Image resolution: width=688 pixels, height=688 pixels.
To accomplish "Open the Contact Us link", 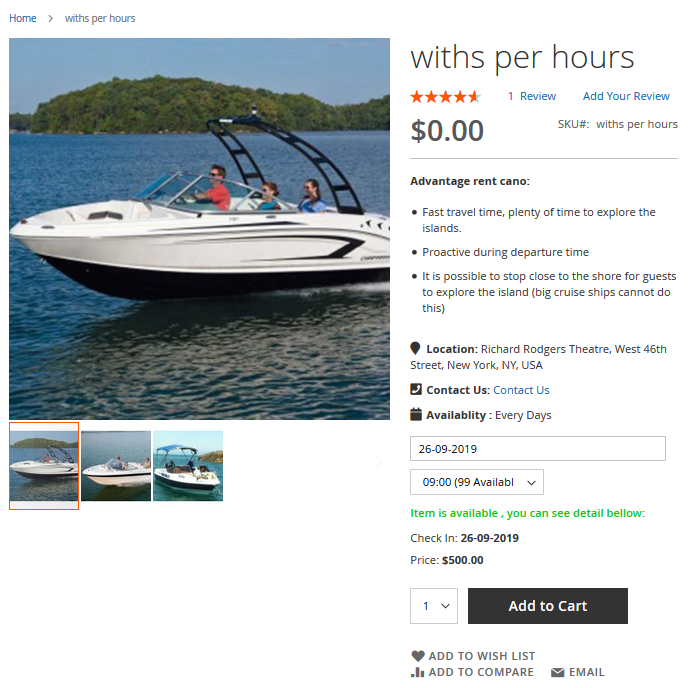I will click(x=521, y=390).
